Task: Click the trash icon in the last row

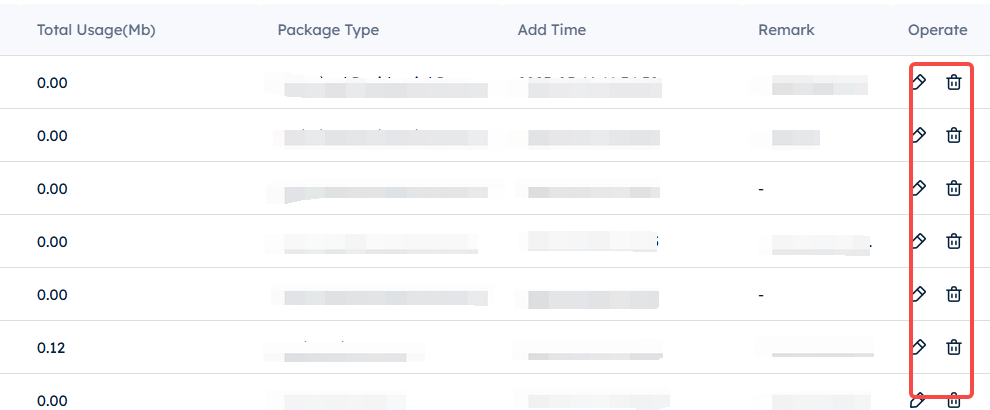Action: tap(953, 401)
